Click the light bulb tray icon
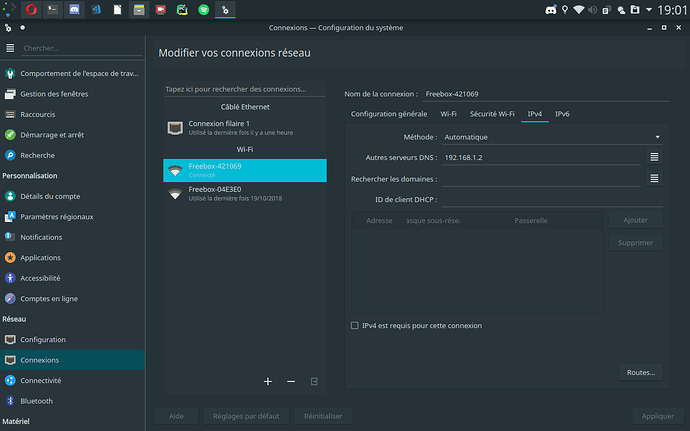 (x=565, y=10)
